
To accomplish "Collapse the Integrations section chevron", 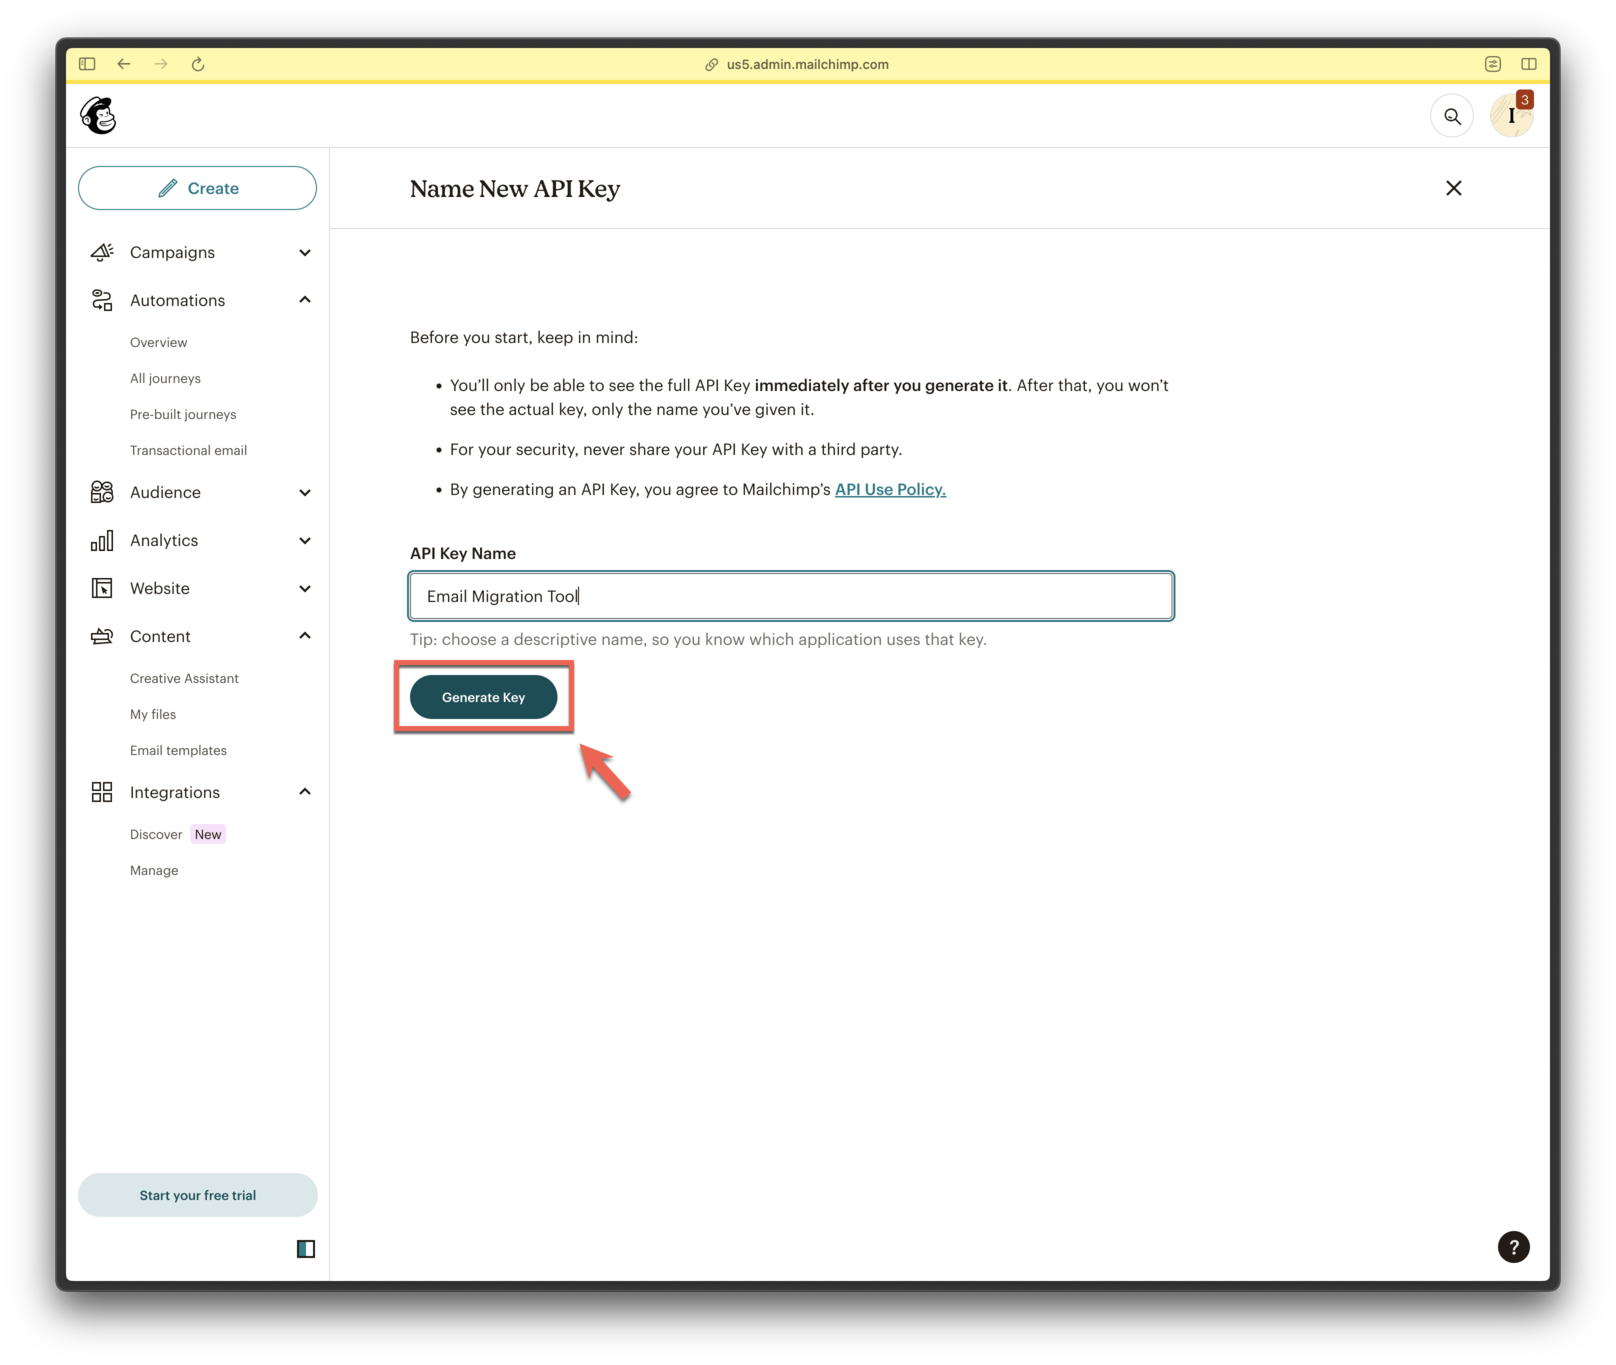I will pos(305,792).
